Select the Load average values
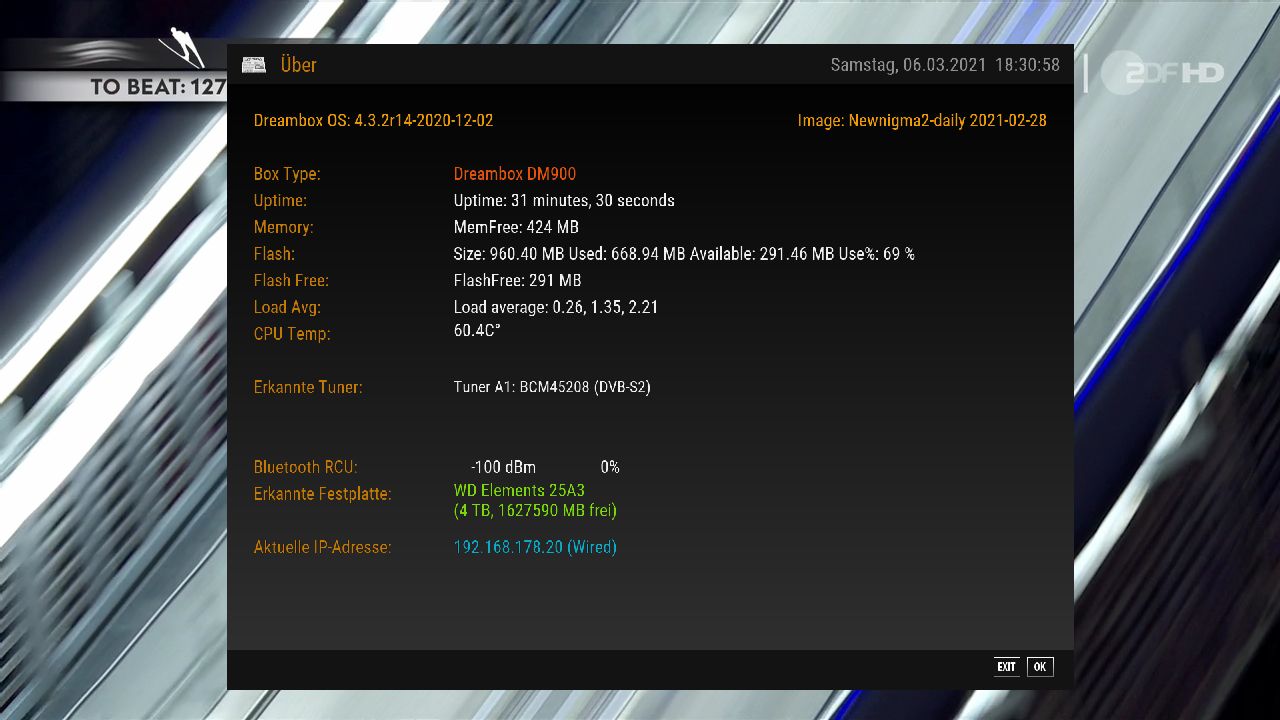The height and width of the screenshot is (720, 1280). (555, 307)
